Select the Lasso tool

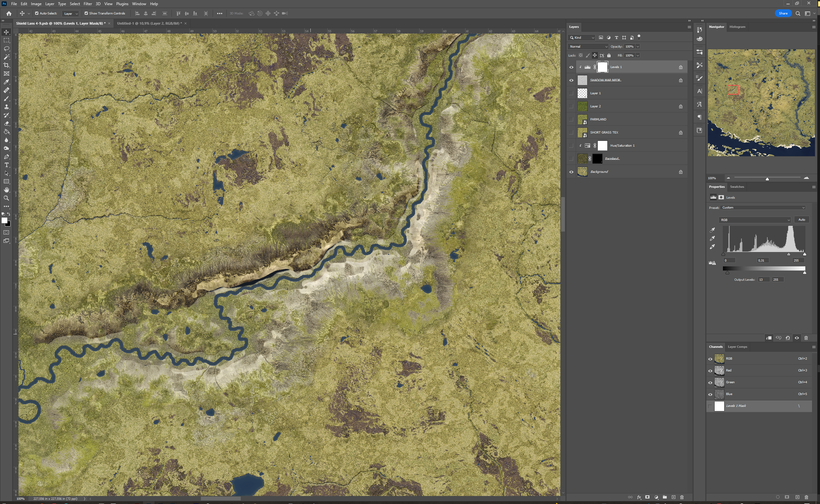pos(6,48)
